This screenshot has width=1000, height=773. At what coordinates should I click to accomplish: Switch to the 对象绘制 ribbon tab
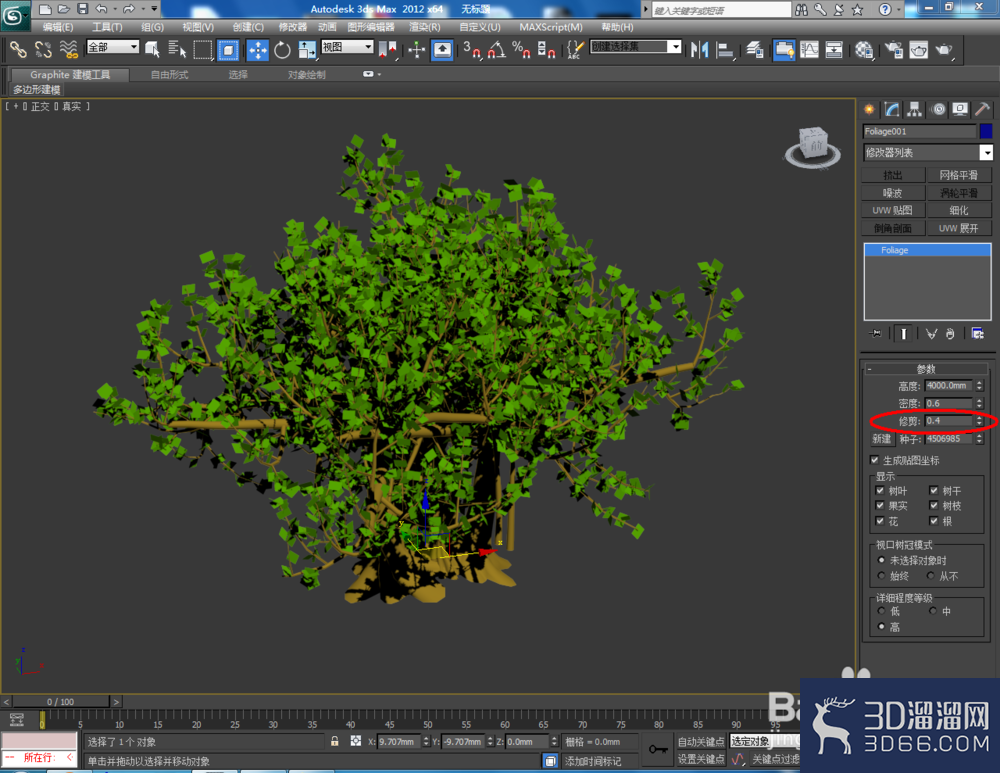306,75
